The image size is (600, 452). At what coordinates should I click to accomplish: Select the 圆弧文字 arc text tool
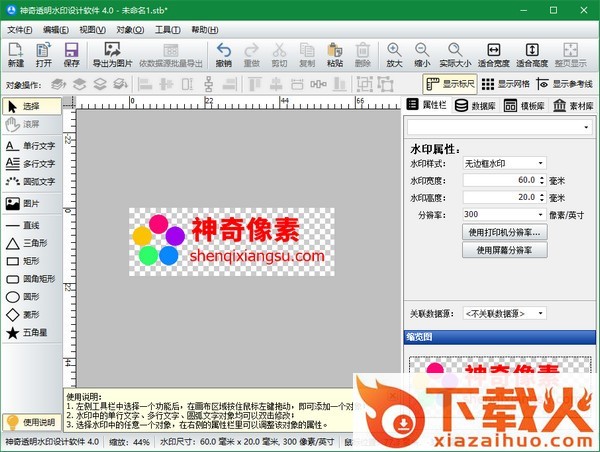click(31, 182)
